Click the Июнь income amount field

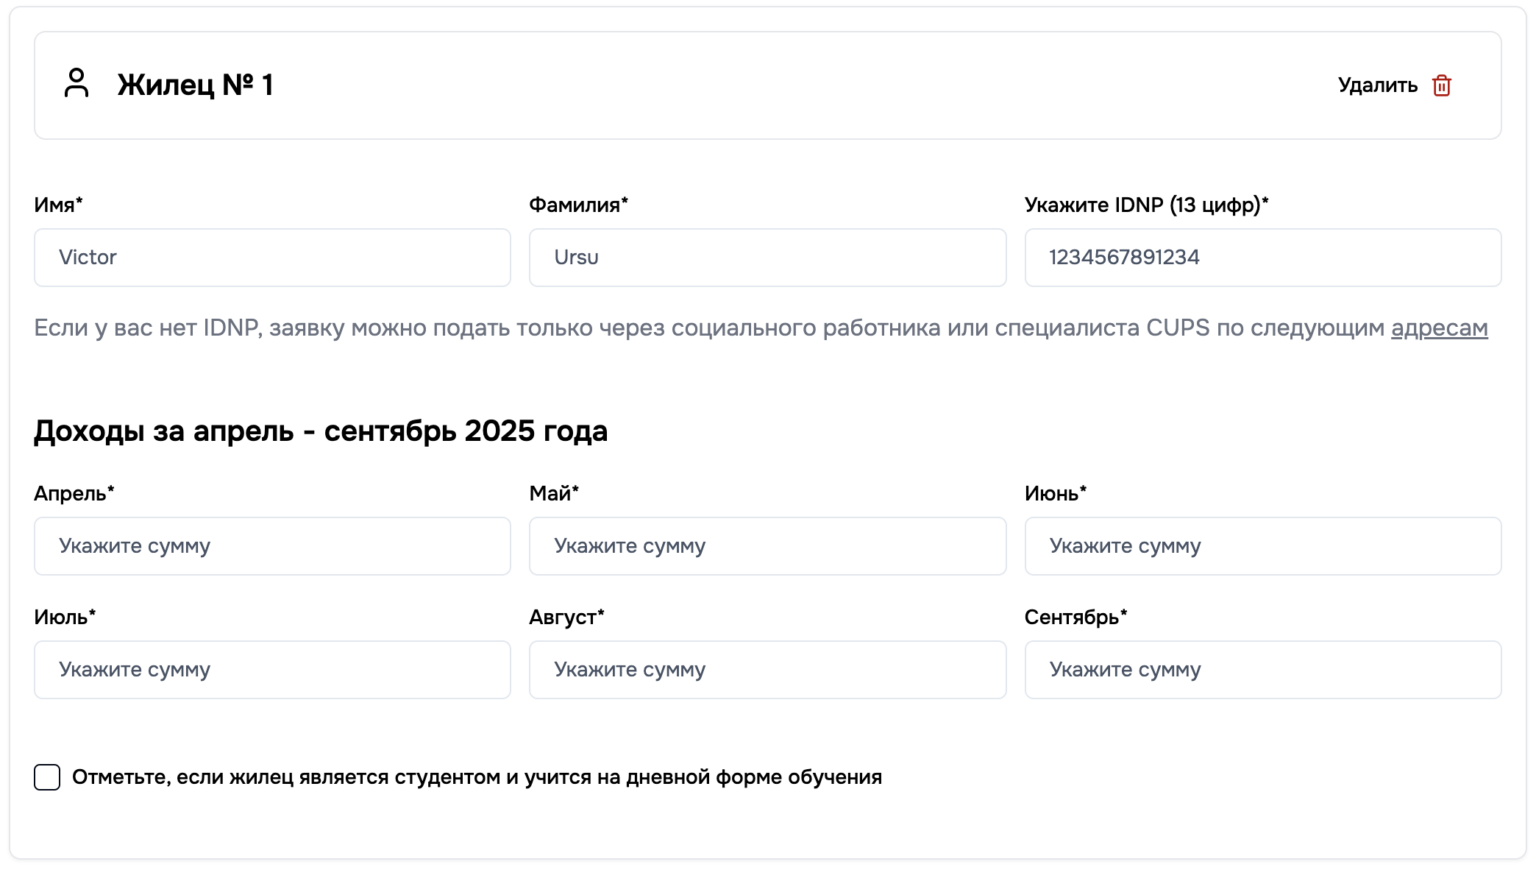tap(1262, 546)
